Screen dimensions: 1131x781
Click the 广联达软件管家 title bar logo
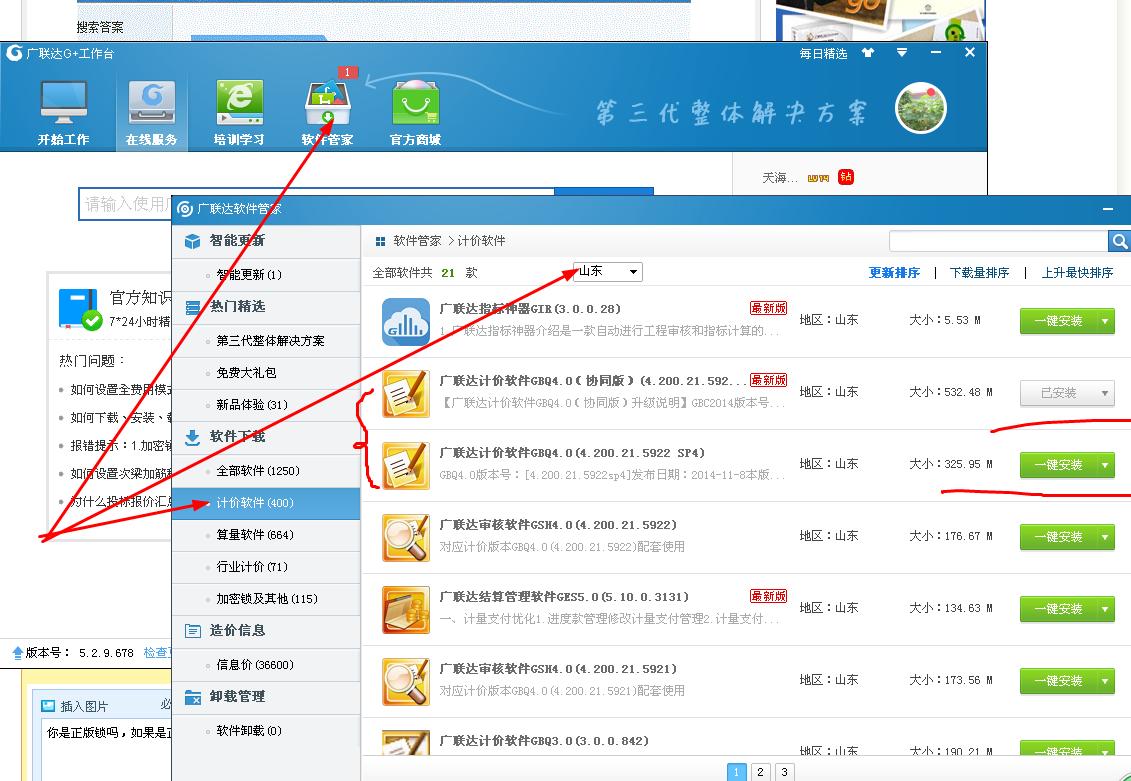pyautogui.click(x=185, y=209)
